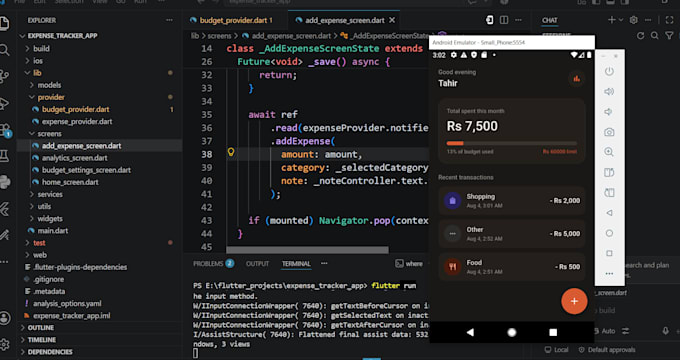Click the lightbulb code action on line 38
This screenshot has width=680, height=360.
tap(231, 152)
